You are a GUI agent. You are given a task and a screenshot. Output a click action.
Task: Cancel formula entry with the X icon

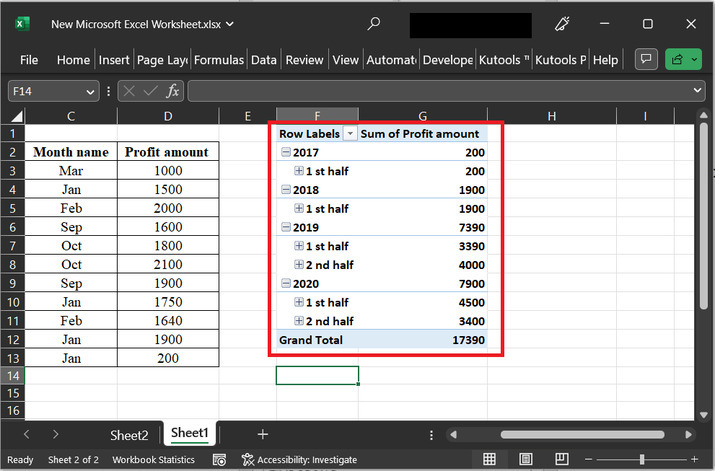pyautogui.click(x=129, y=91)
